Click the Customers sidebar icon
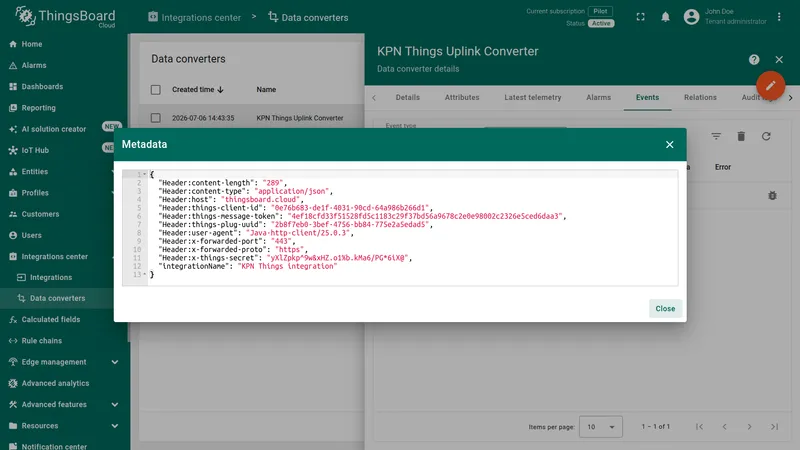This screenshot has width=800, height=450. pyautogui.click(x=13, y=214)
